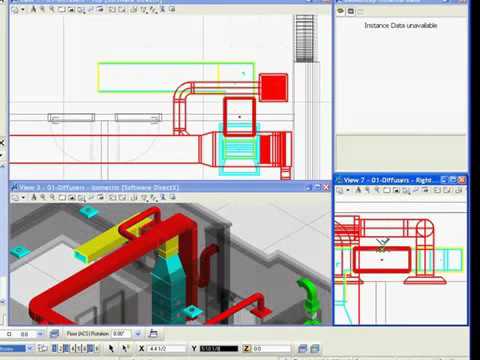Click the Z coordinate input field
Screen dimensions: 480x360
click(x=272, y=349)
